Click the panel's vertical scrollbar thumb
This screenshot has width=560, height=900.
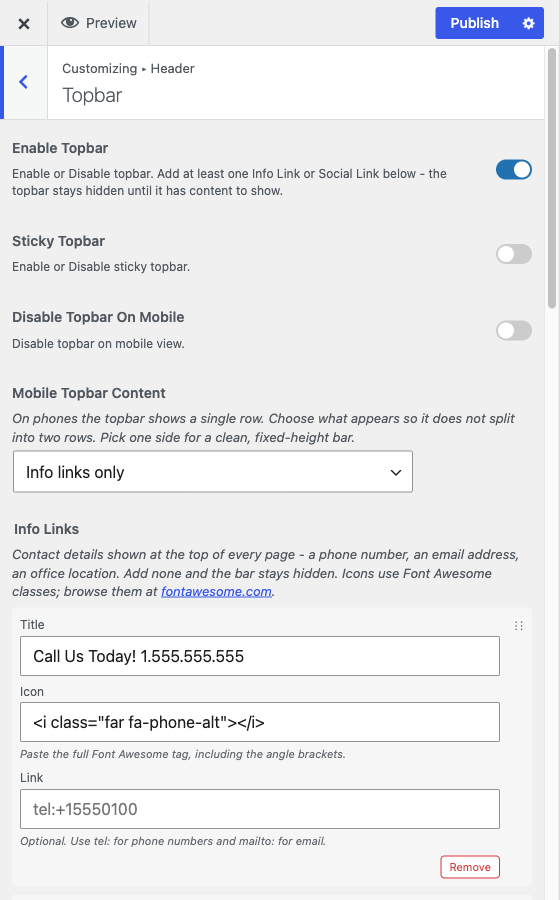[552, 179]
